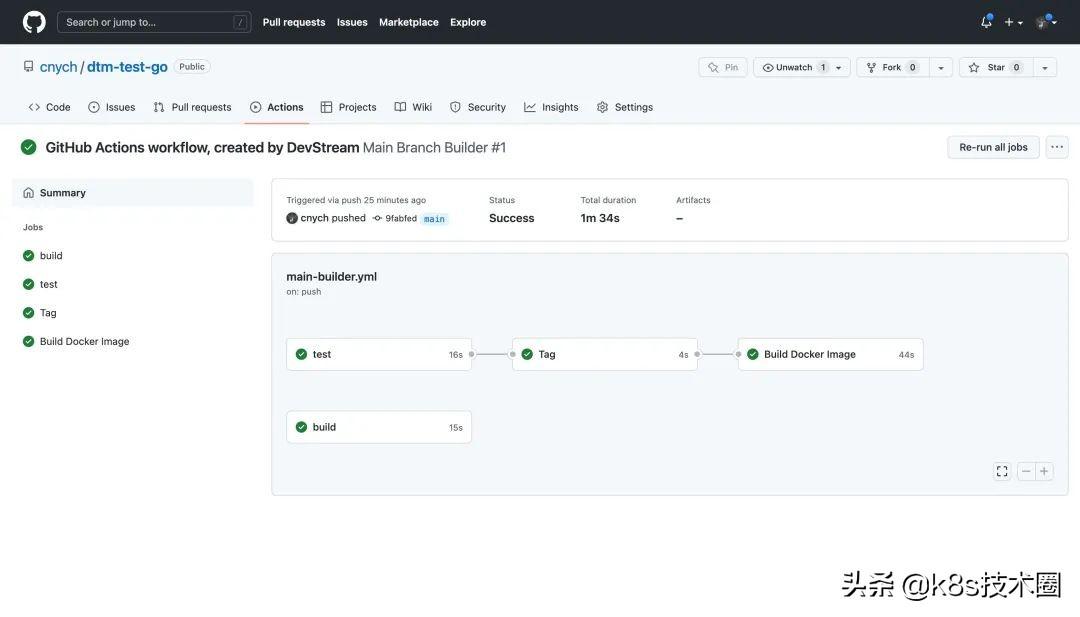Switch to the Settings tab
This screenshot has width=1080, height=617.
pyautogui.click(x=625, y=107)
